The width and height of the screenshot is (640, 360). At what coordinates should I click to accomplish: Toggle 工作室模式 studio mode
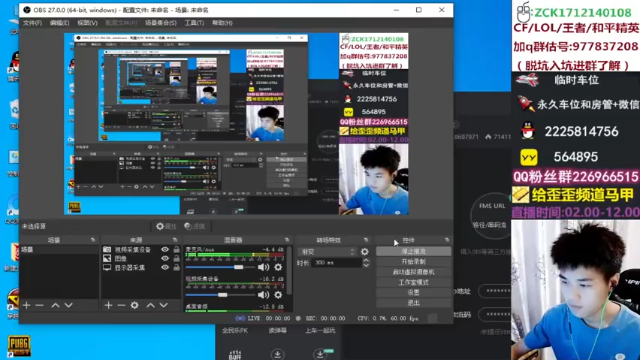click(413, 282)
